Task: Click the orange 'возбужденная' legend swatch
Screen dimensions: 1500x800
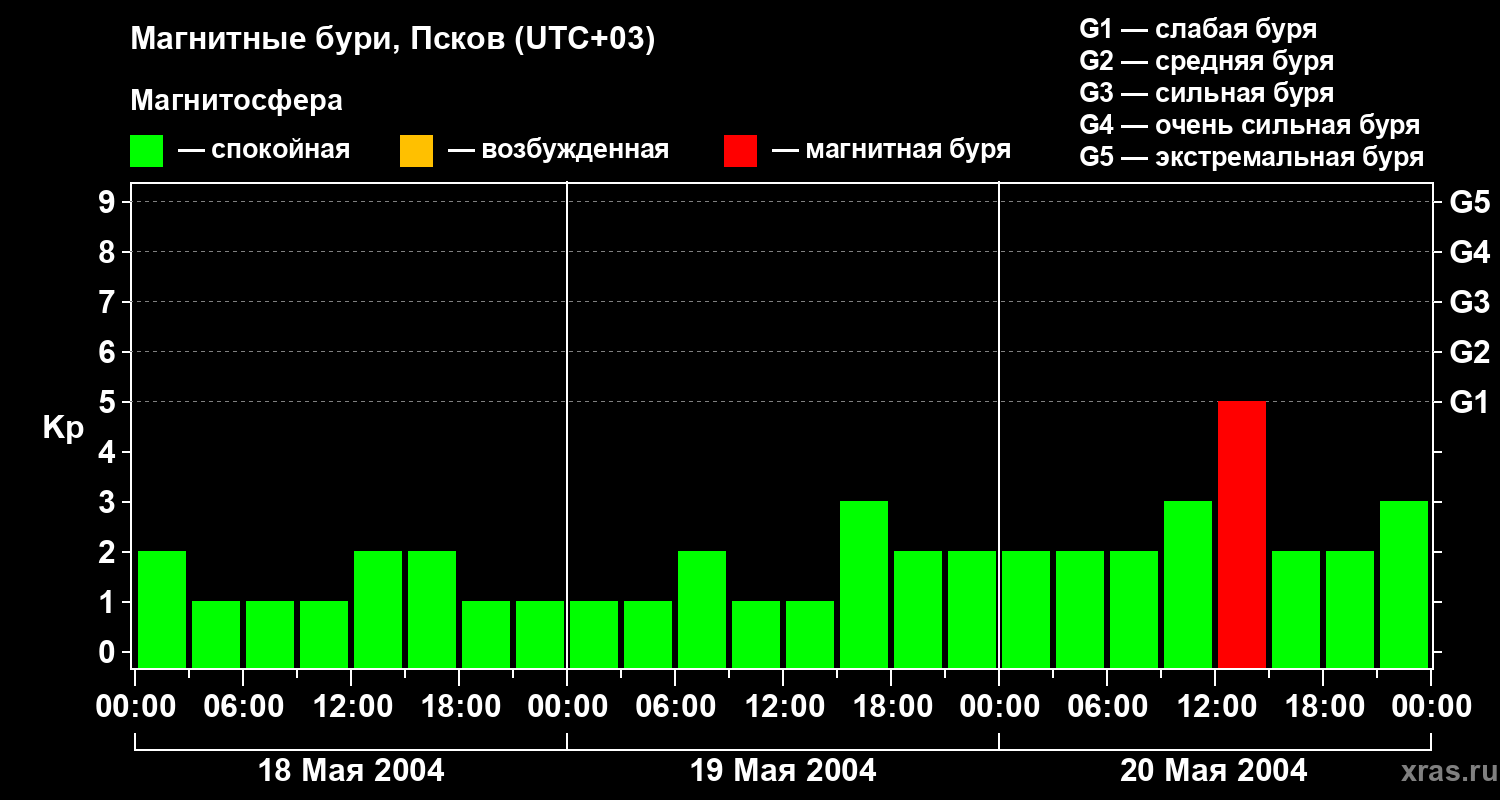Action: point(416,151)
